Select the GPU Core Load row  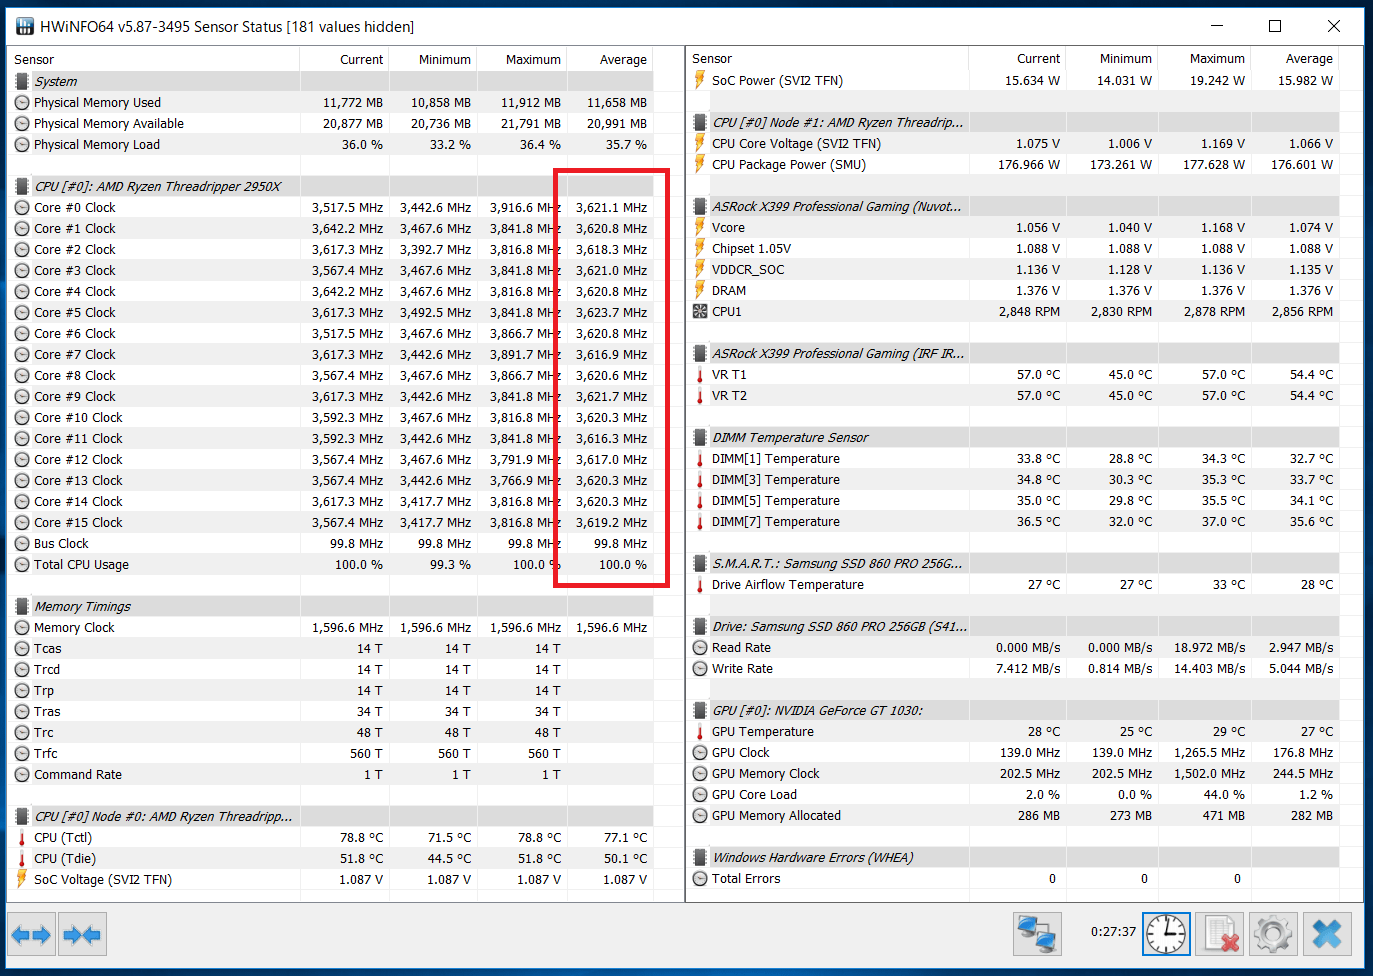(x=1014, y=794)
